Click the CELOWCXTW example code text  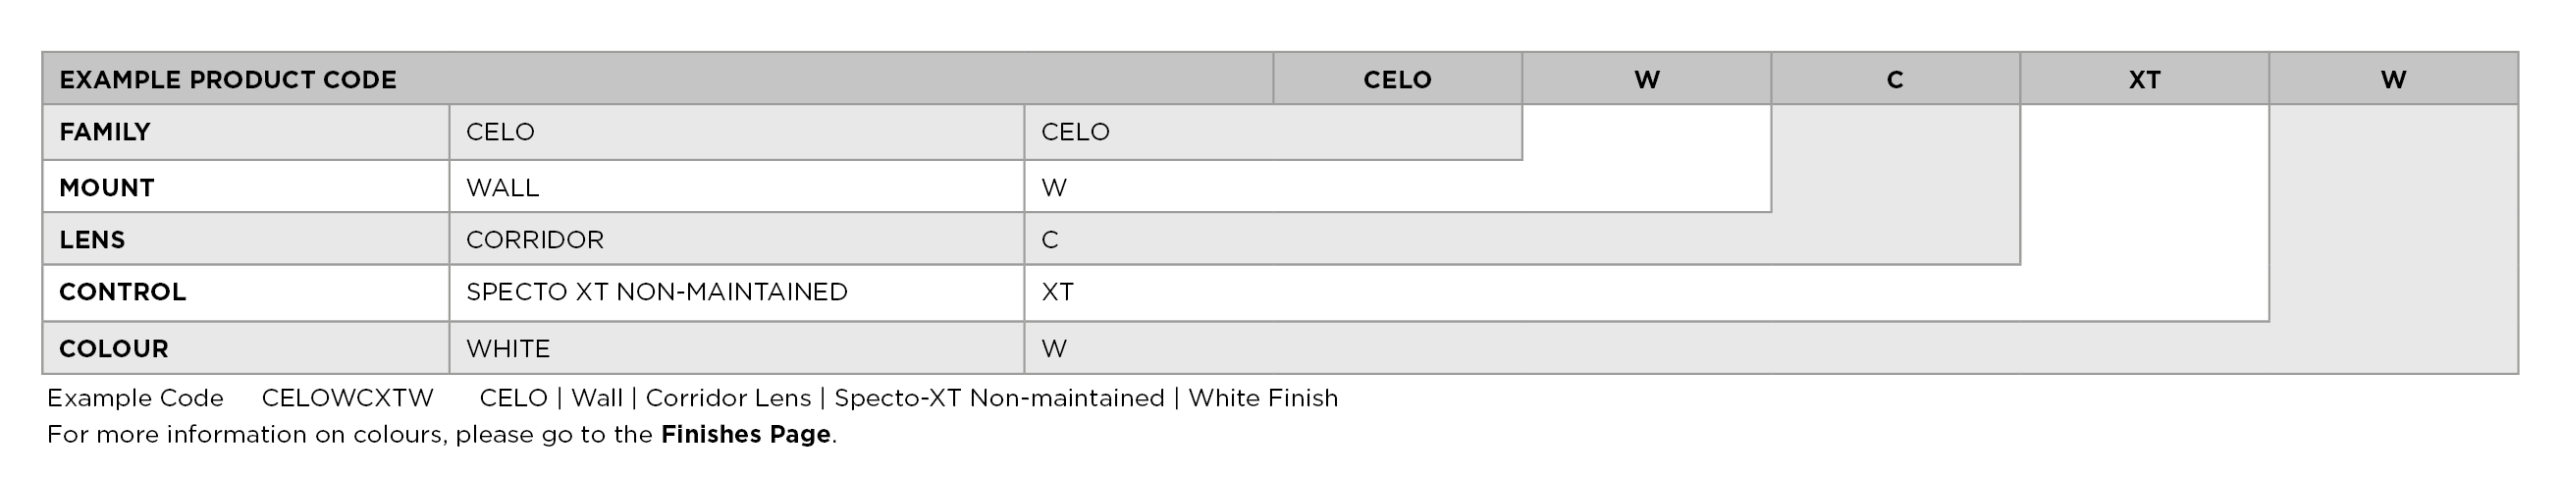pyautogui.click(x=347, y=398)
